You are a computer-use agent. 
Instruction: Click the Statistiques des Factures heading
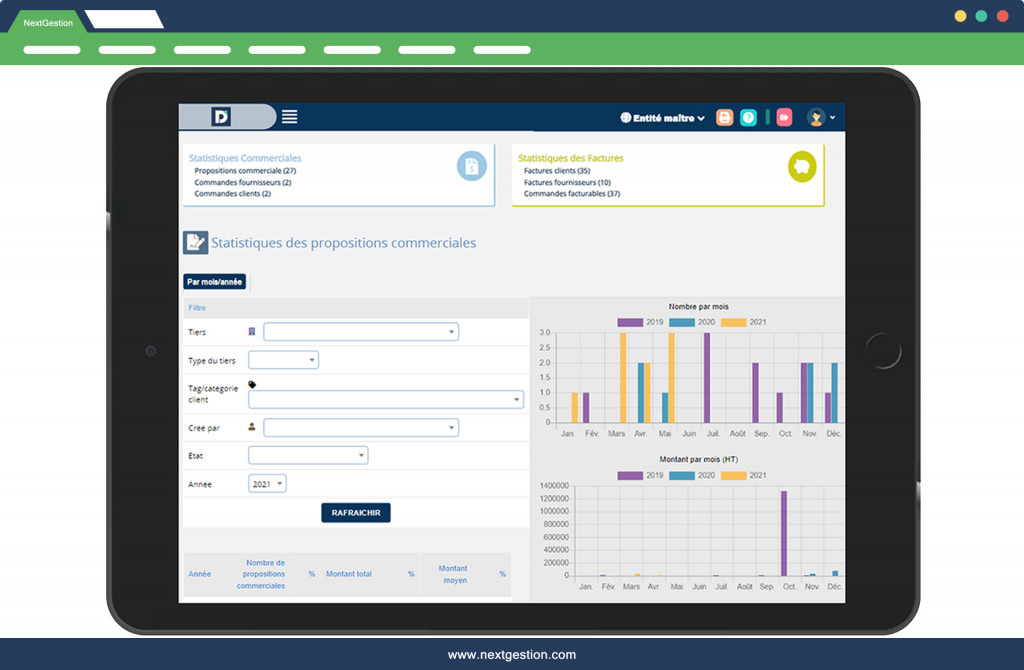click(571, 158)
